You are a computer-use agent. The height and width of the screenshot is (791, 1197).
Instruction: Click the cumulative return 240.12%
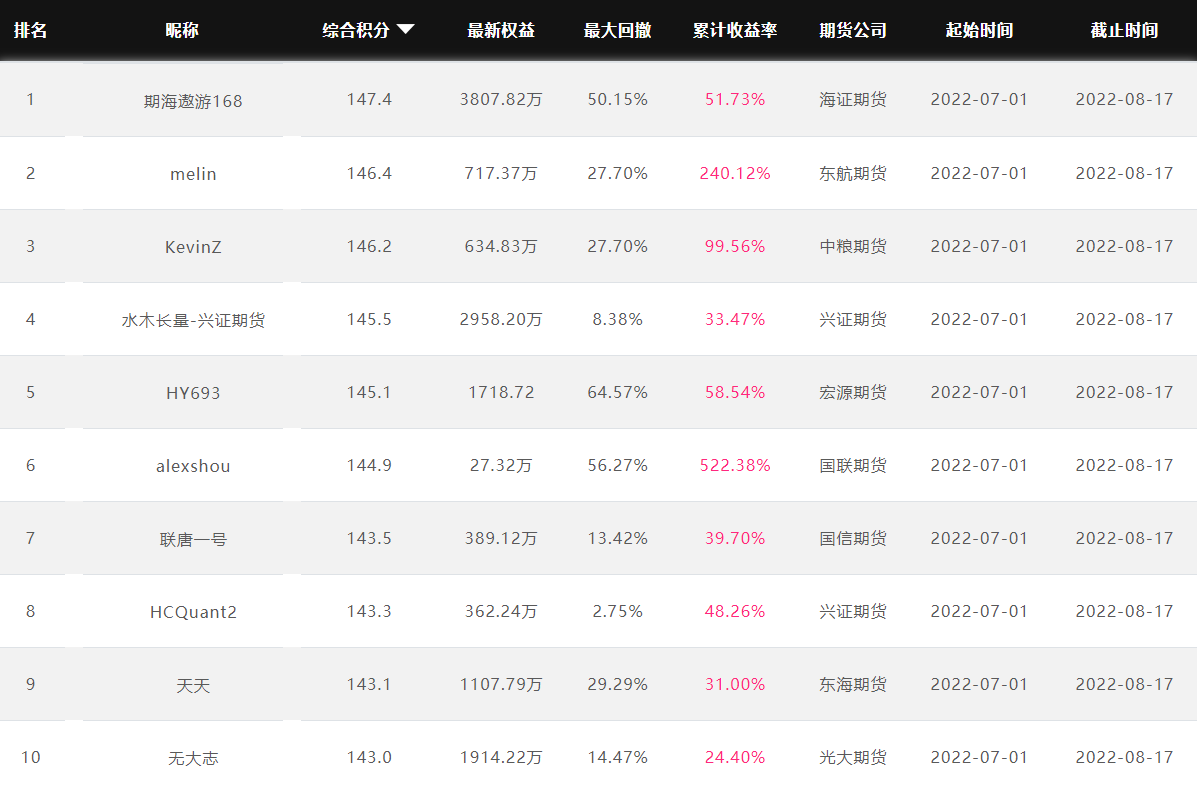[x=735, y=173]
